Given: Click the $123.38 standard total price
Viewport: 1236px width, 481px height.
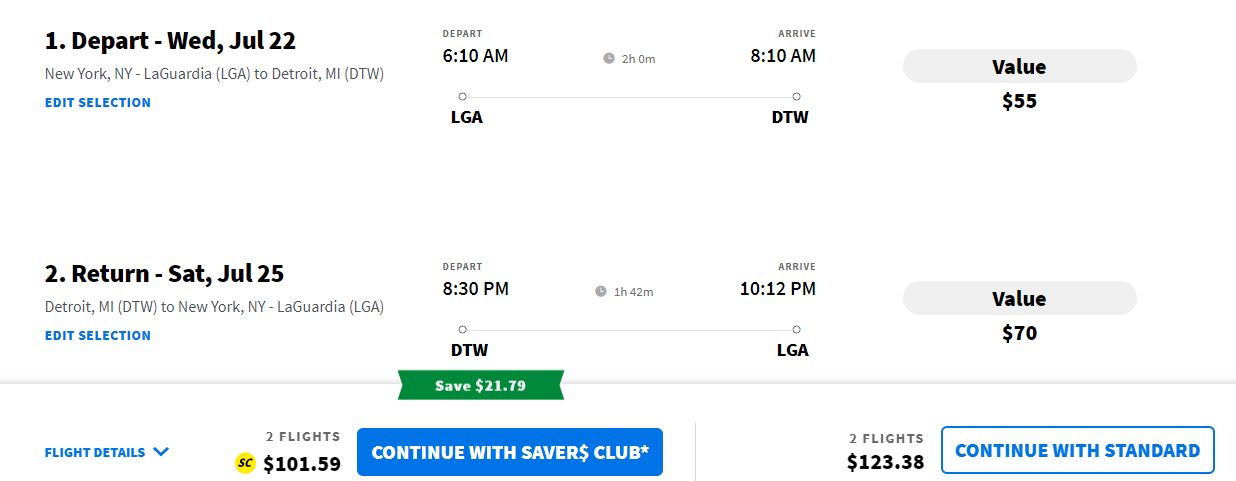Looking at the screenshot, I should coord(885,462).
